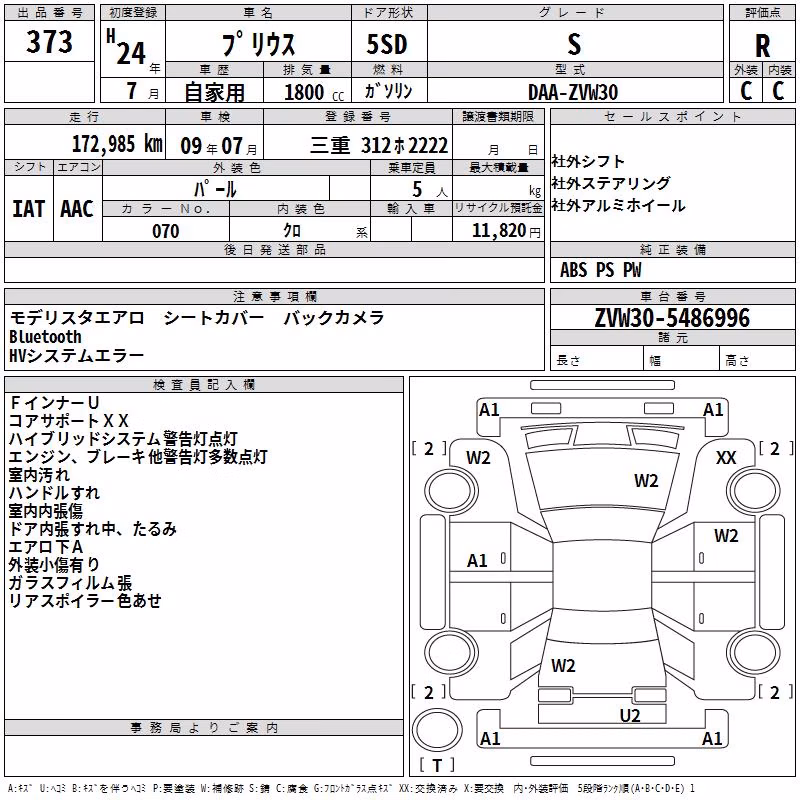Click the 高さ dimension field

click(757, 359)
